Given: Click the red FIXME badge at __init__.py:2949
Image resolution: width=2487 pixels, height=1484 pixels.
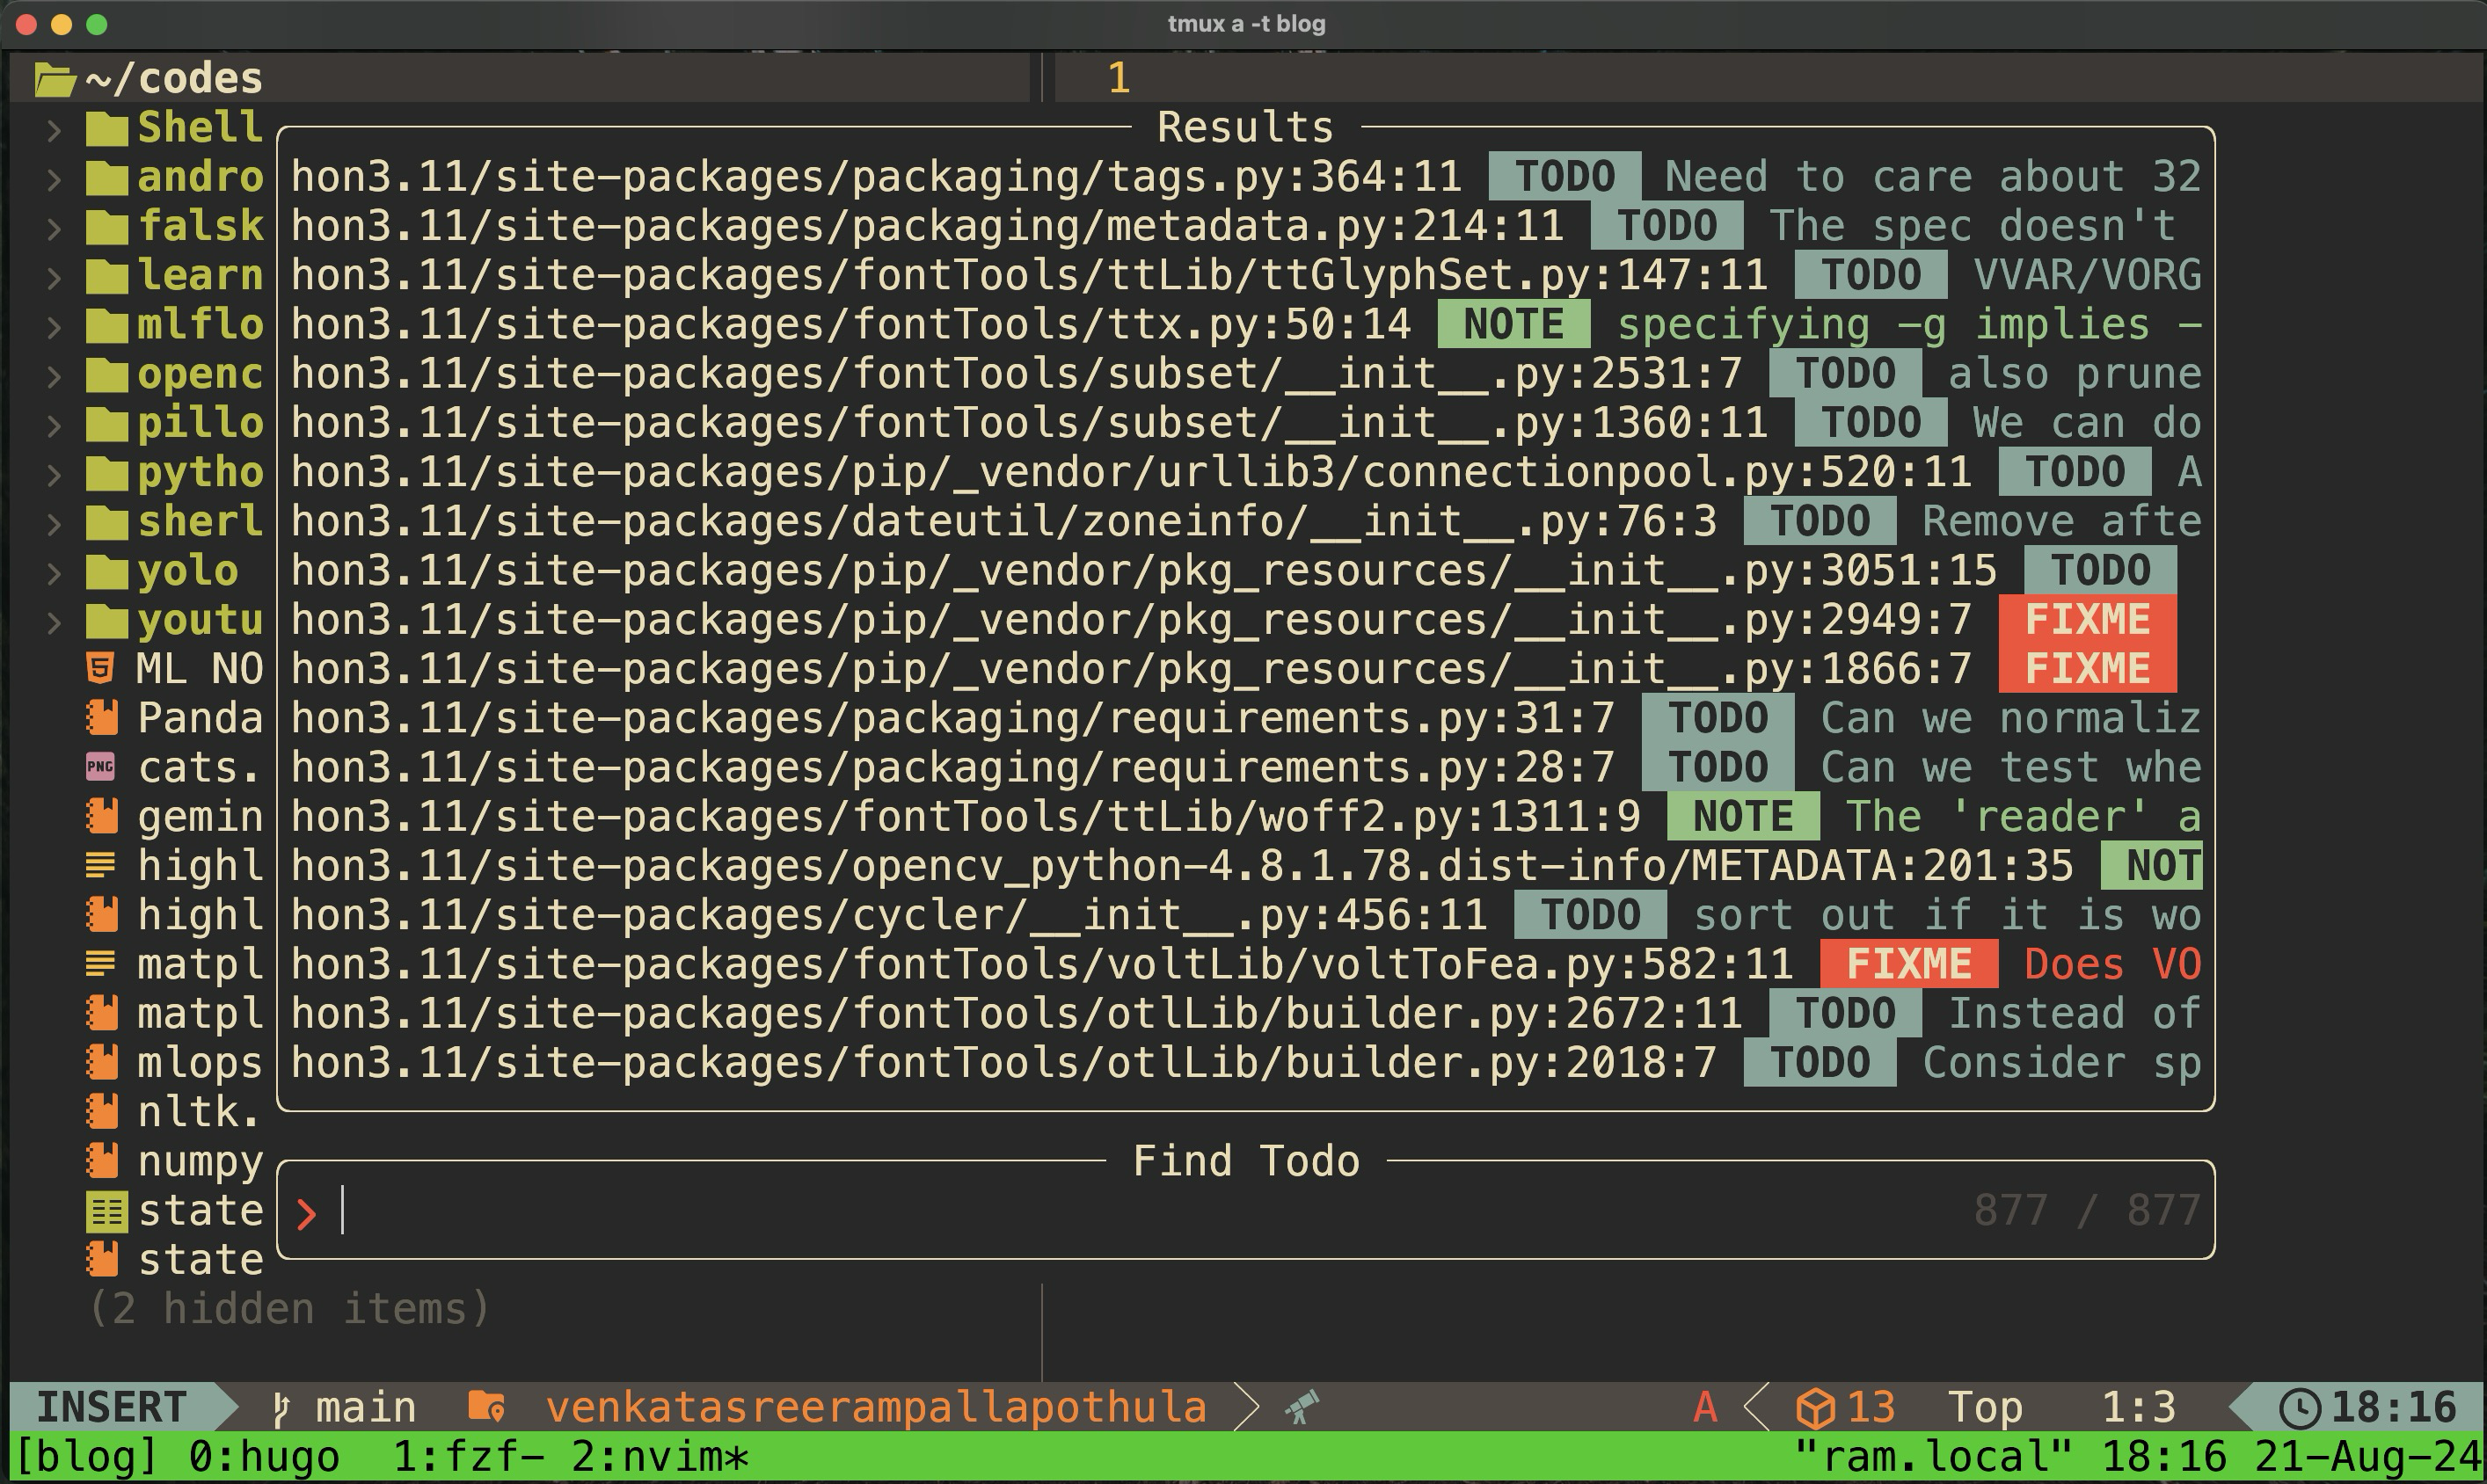Looking at the screenshot, I should [2087, 620].
